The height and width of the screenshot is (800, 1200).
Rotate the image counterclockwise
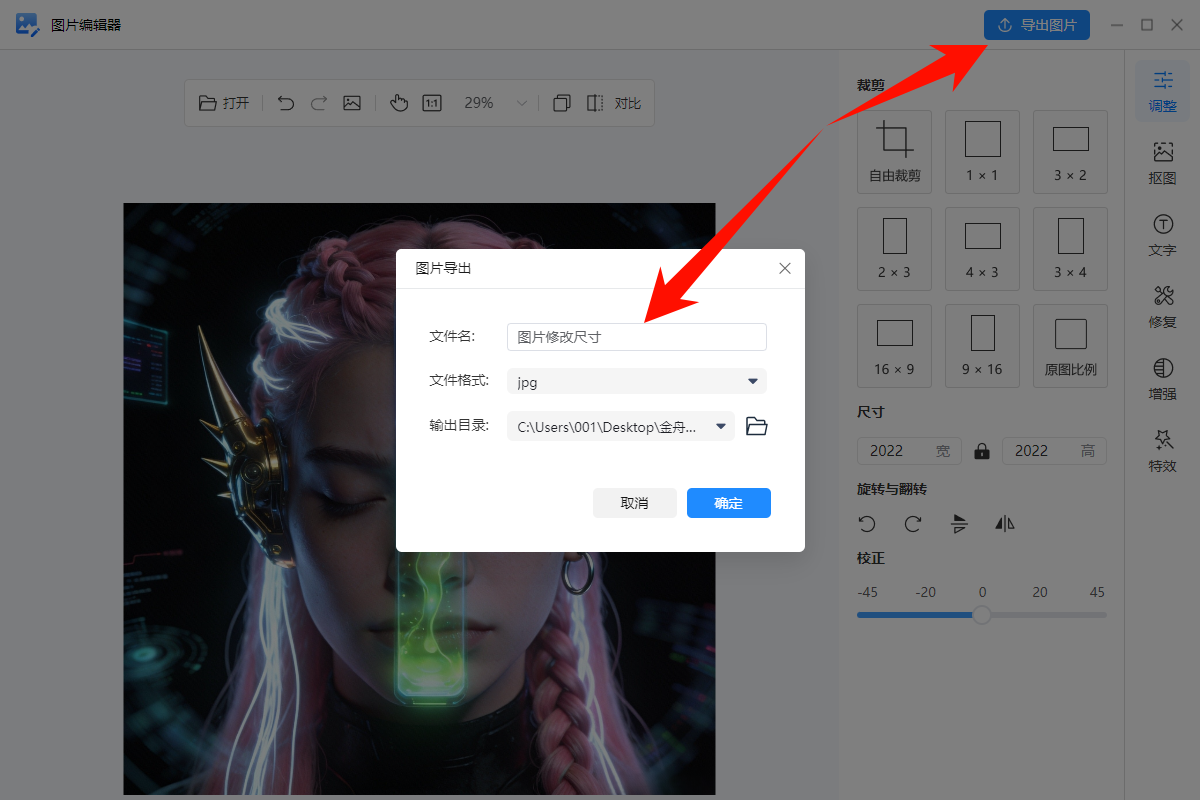coord(867,523)
